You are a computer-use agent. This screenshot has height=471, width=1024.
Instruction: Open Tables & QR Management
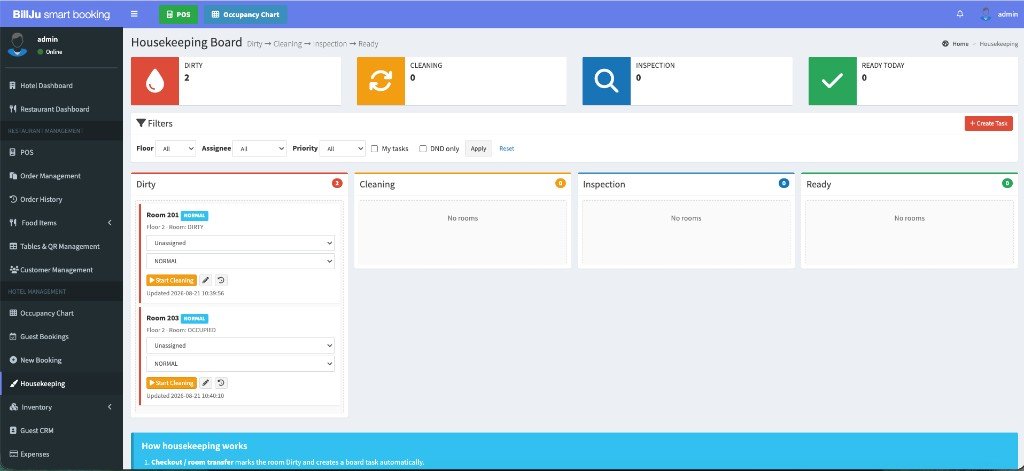[61, 246]
